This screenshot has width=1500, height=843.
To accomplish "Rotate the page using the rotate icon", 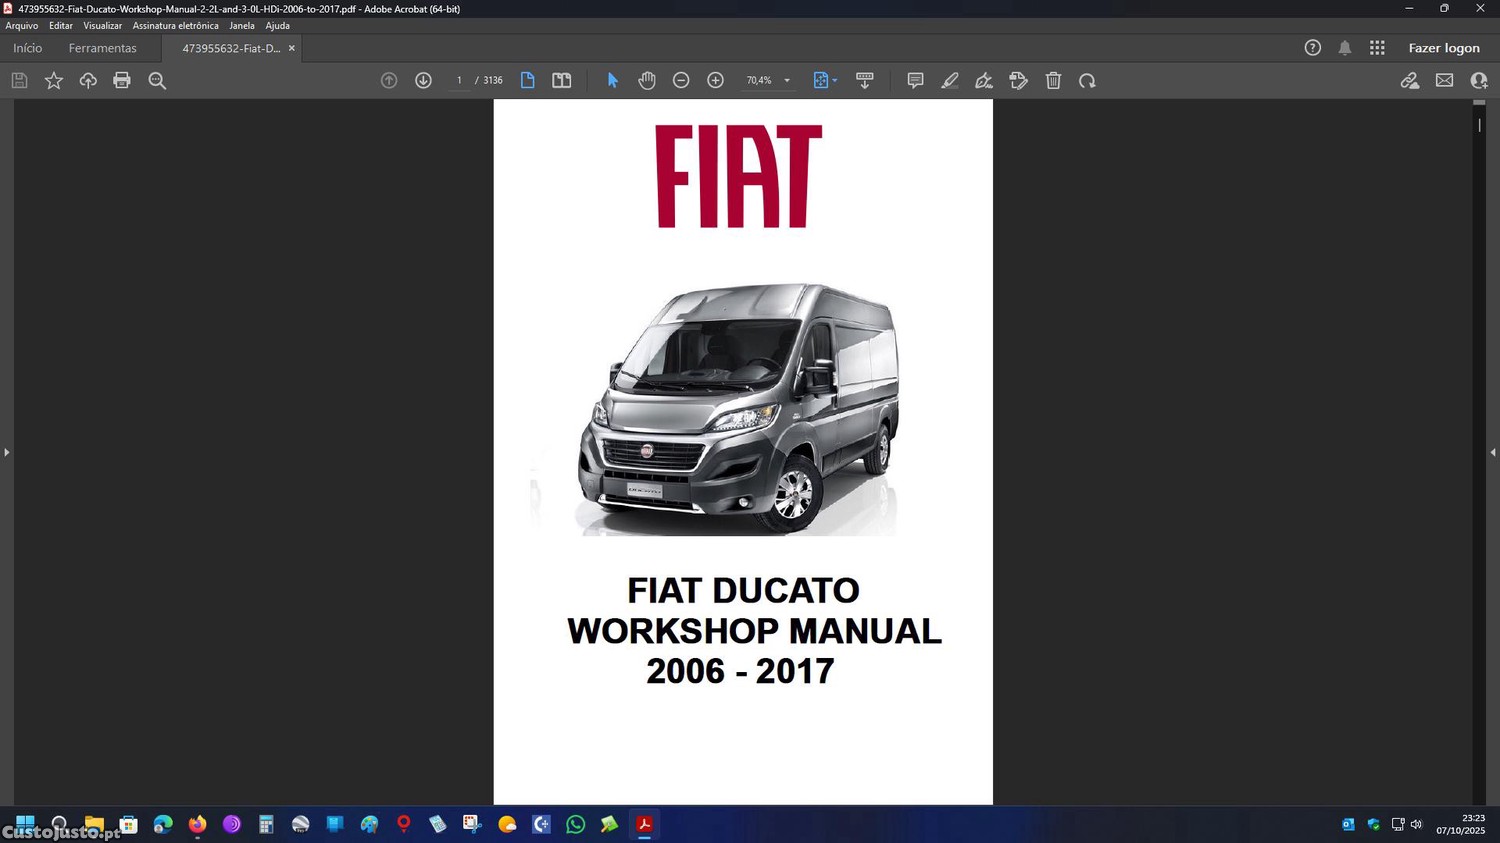I will click(1087, 81).
